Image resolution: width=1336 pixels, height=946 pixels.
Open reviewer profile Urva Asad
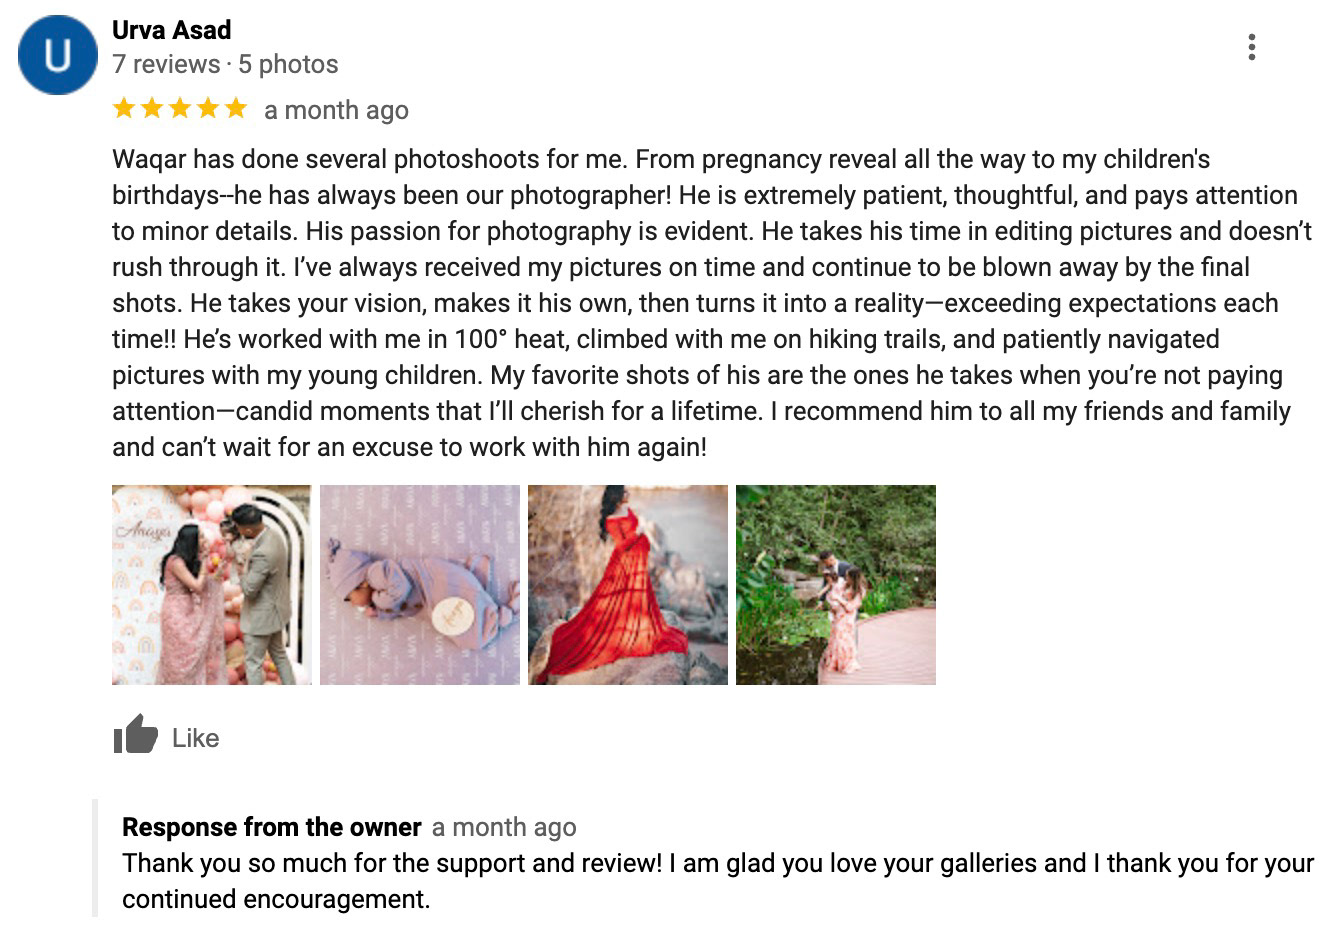171,30
